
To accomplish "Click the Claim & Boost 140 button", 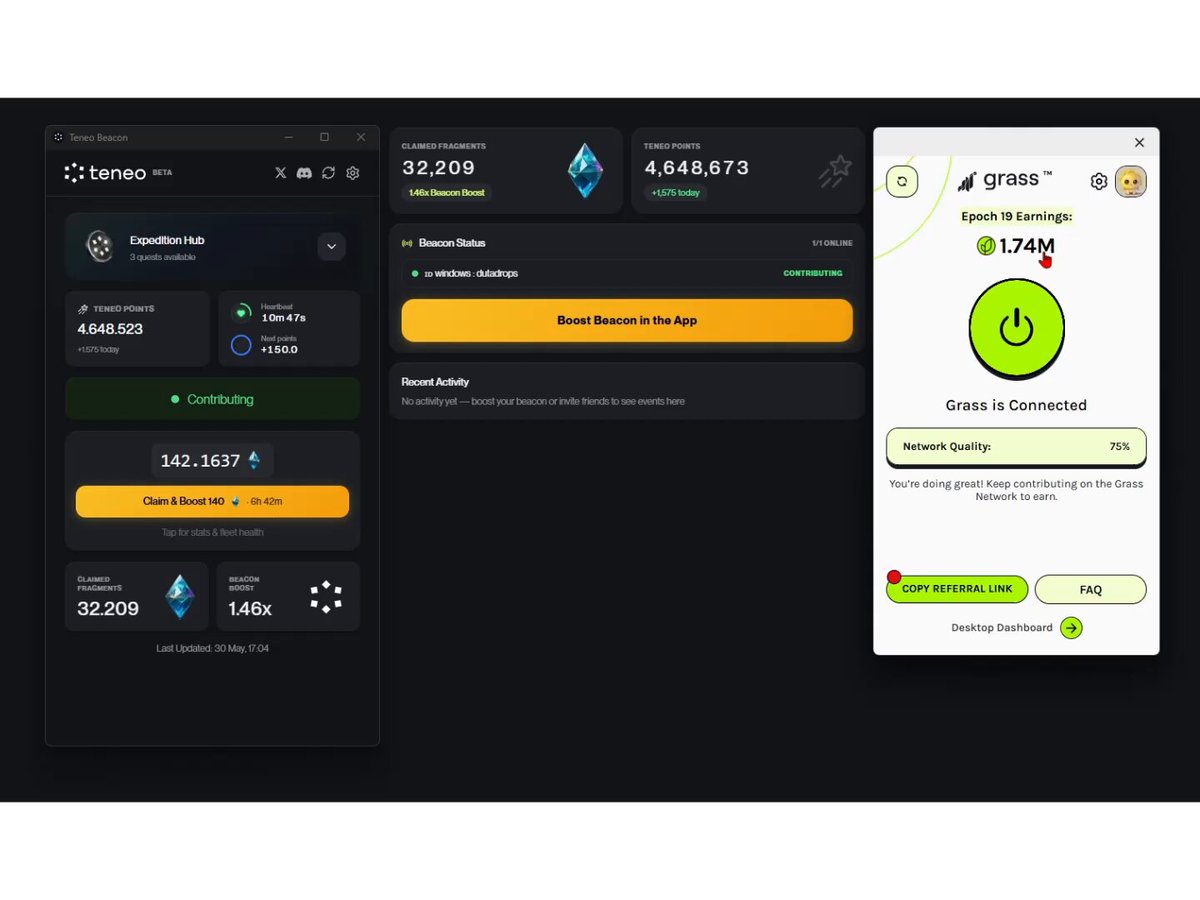I will point(212,501).
